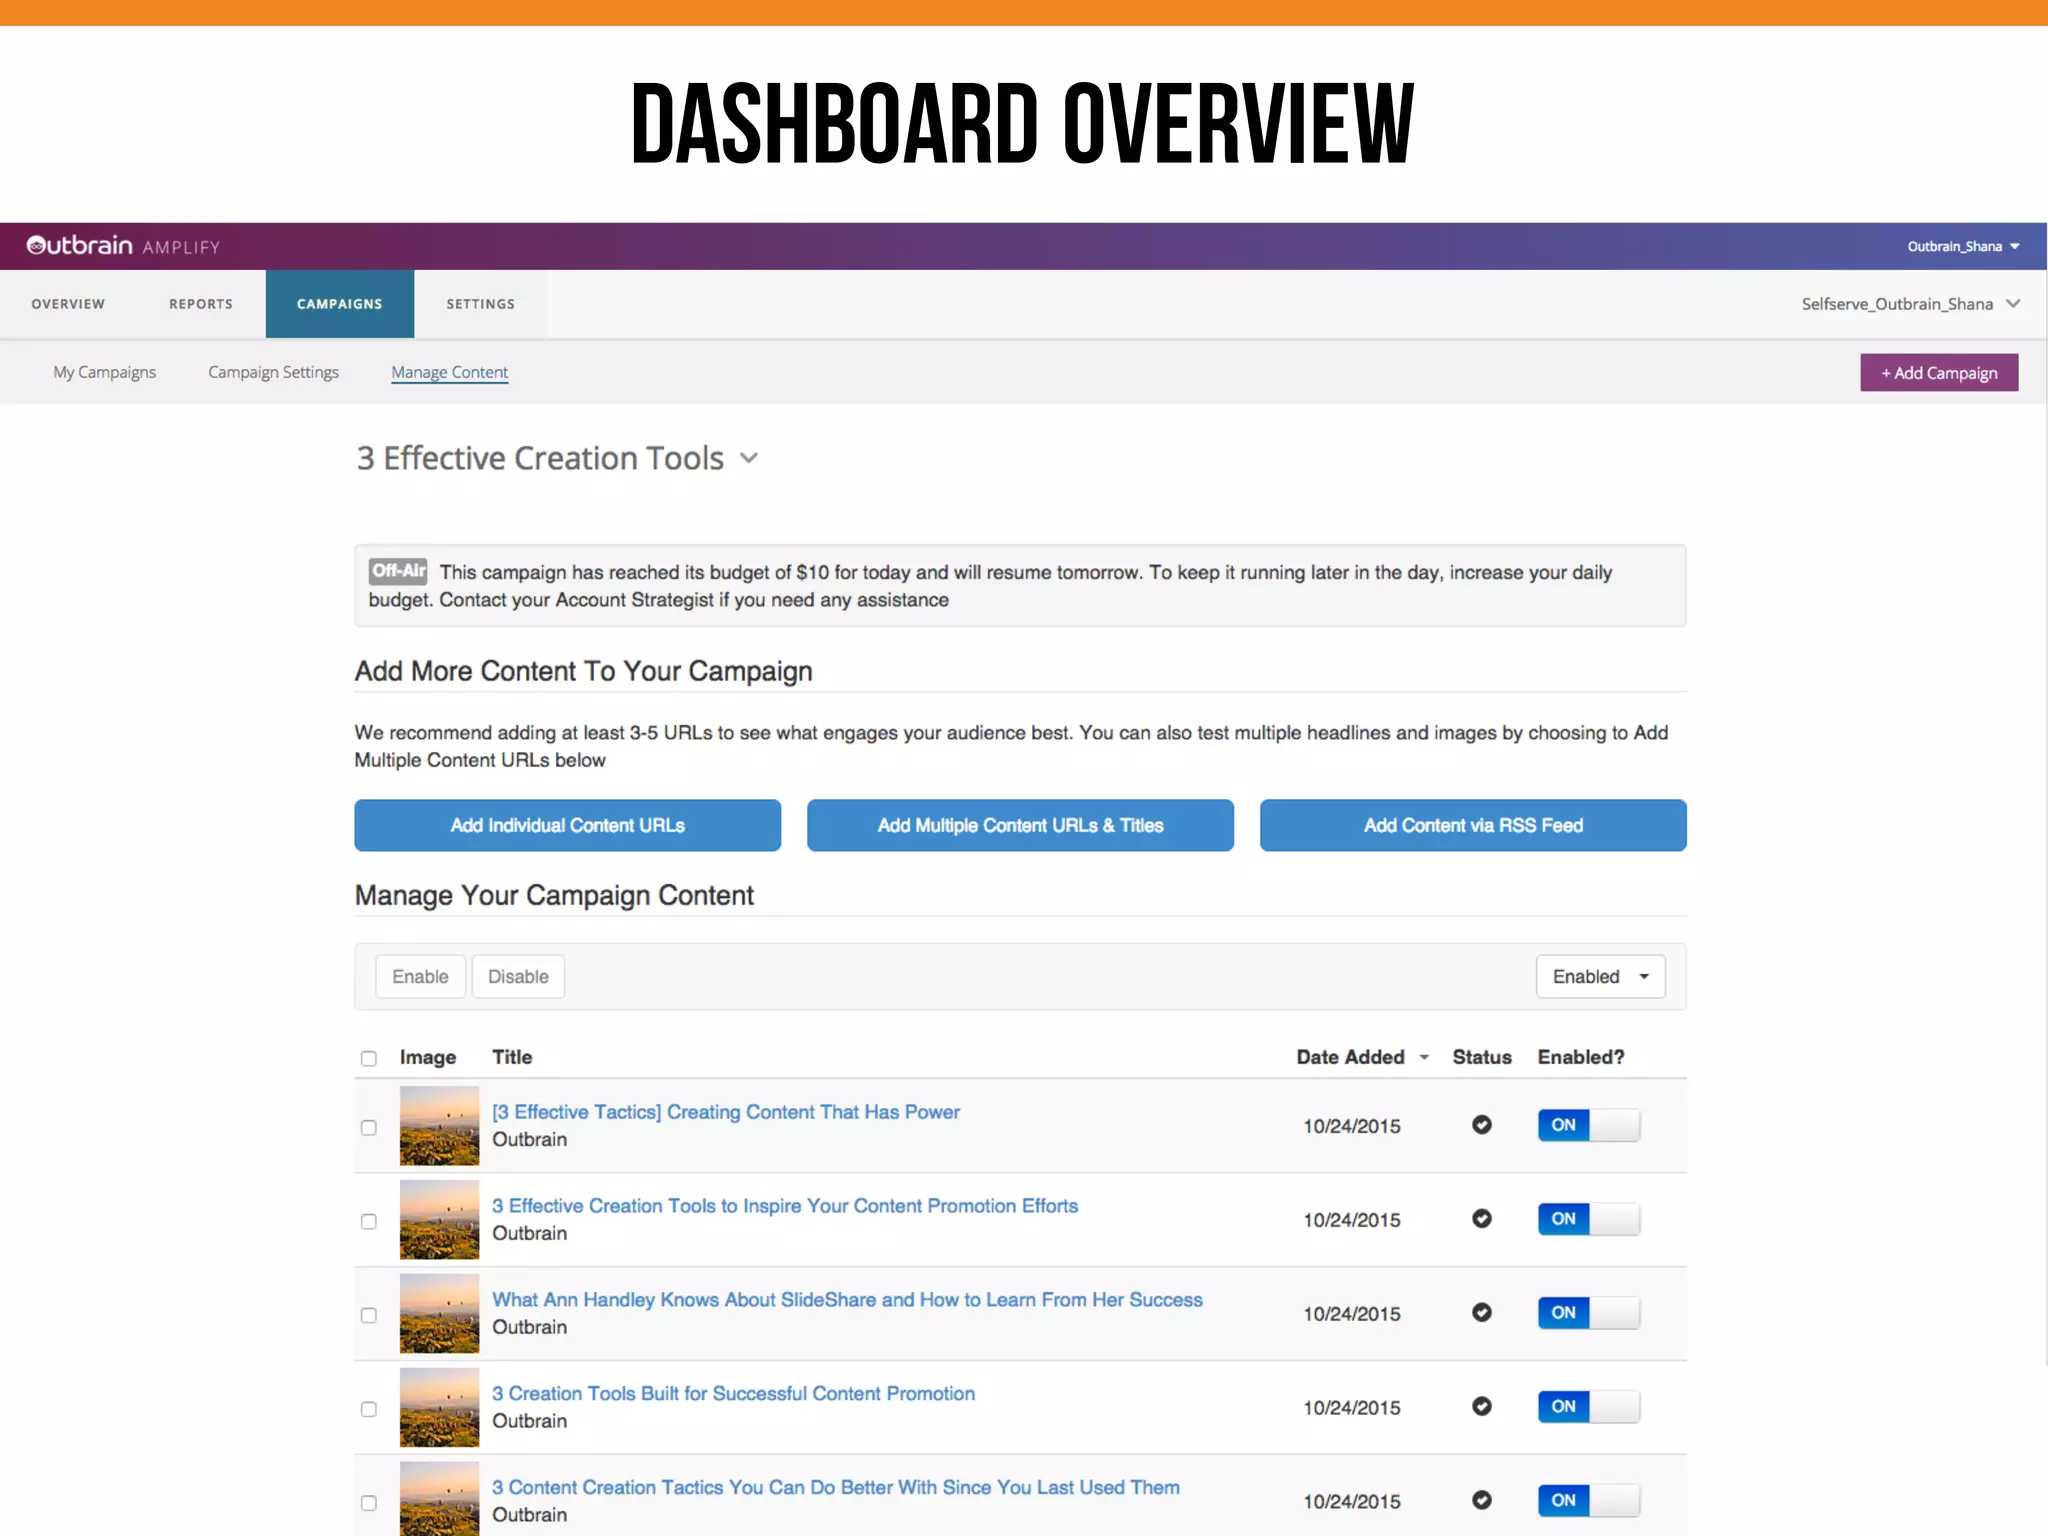The height and width of the screenshot is (1536, 2048).
Task: Click the Enabled? column header
Action: [x=1581, y=1058]
